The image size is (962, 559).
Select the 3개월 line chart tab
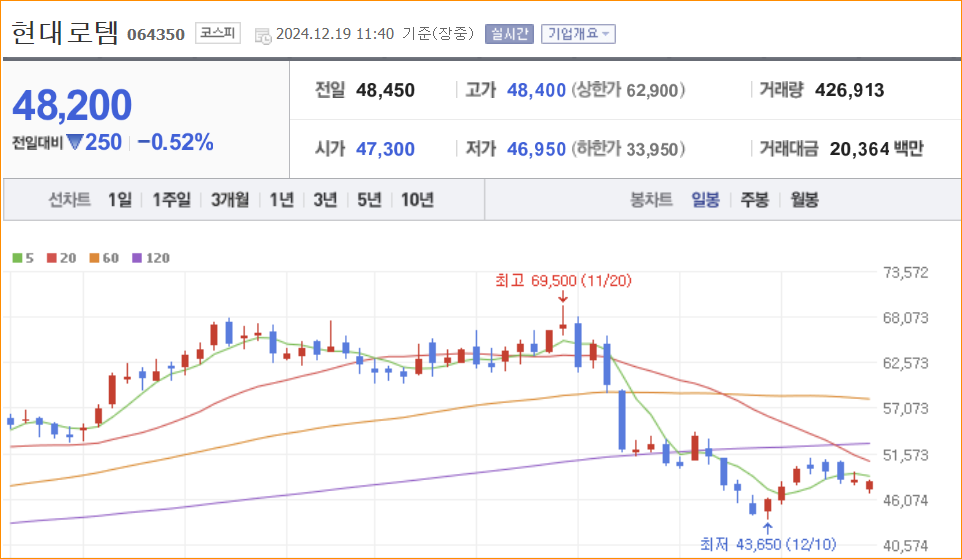point(230,199)
